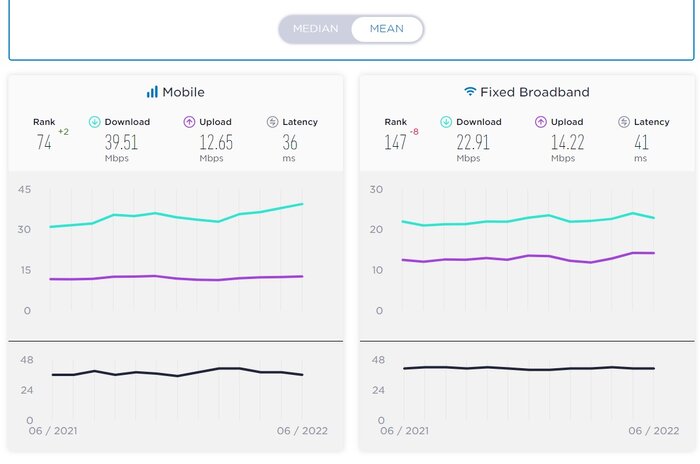Click Mobile rank value 74
The width and height of the screenshot is (700, 464).
[44, 143]
